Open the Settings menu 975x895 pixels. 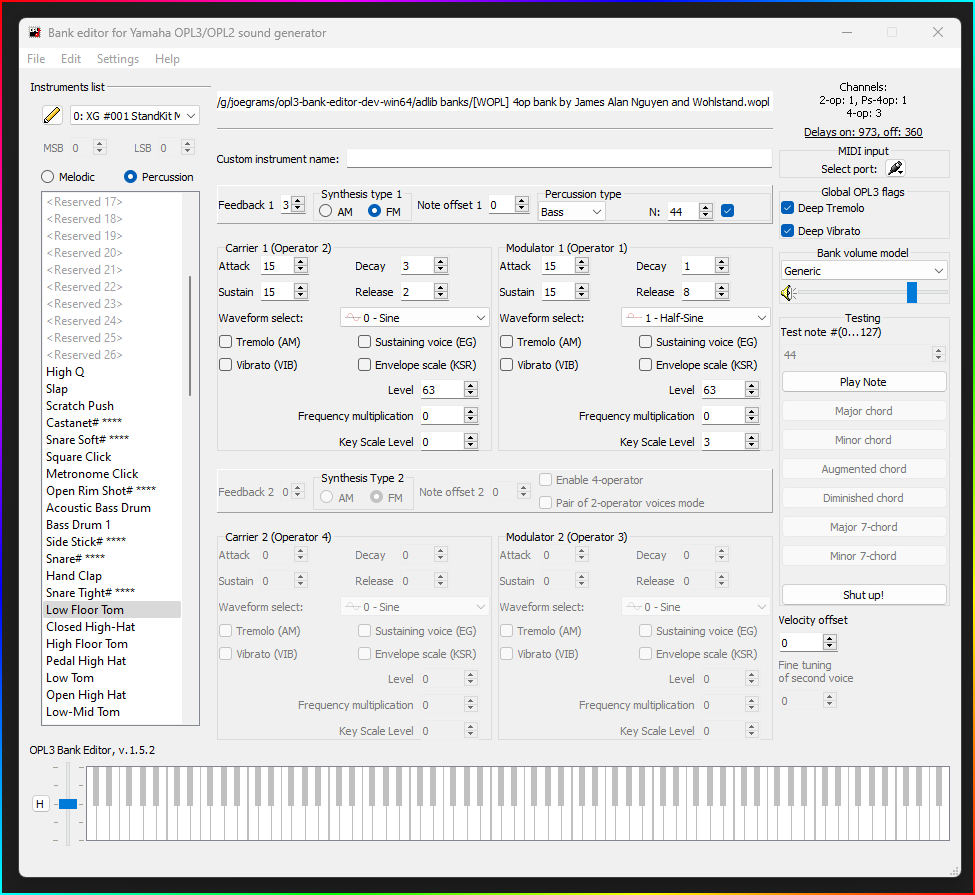click(x=118, y=58)
